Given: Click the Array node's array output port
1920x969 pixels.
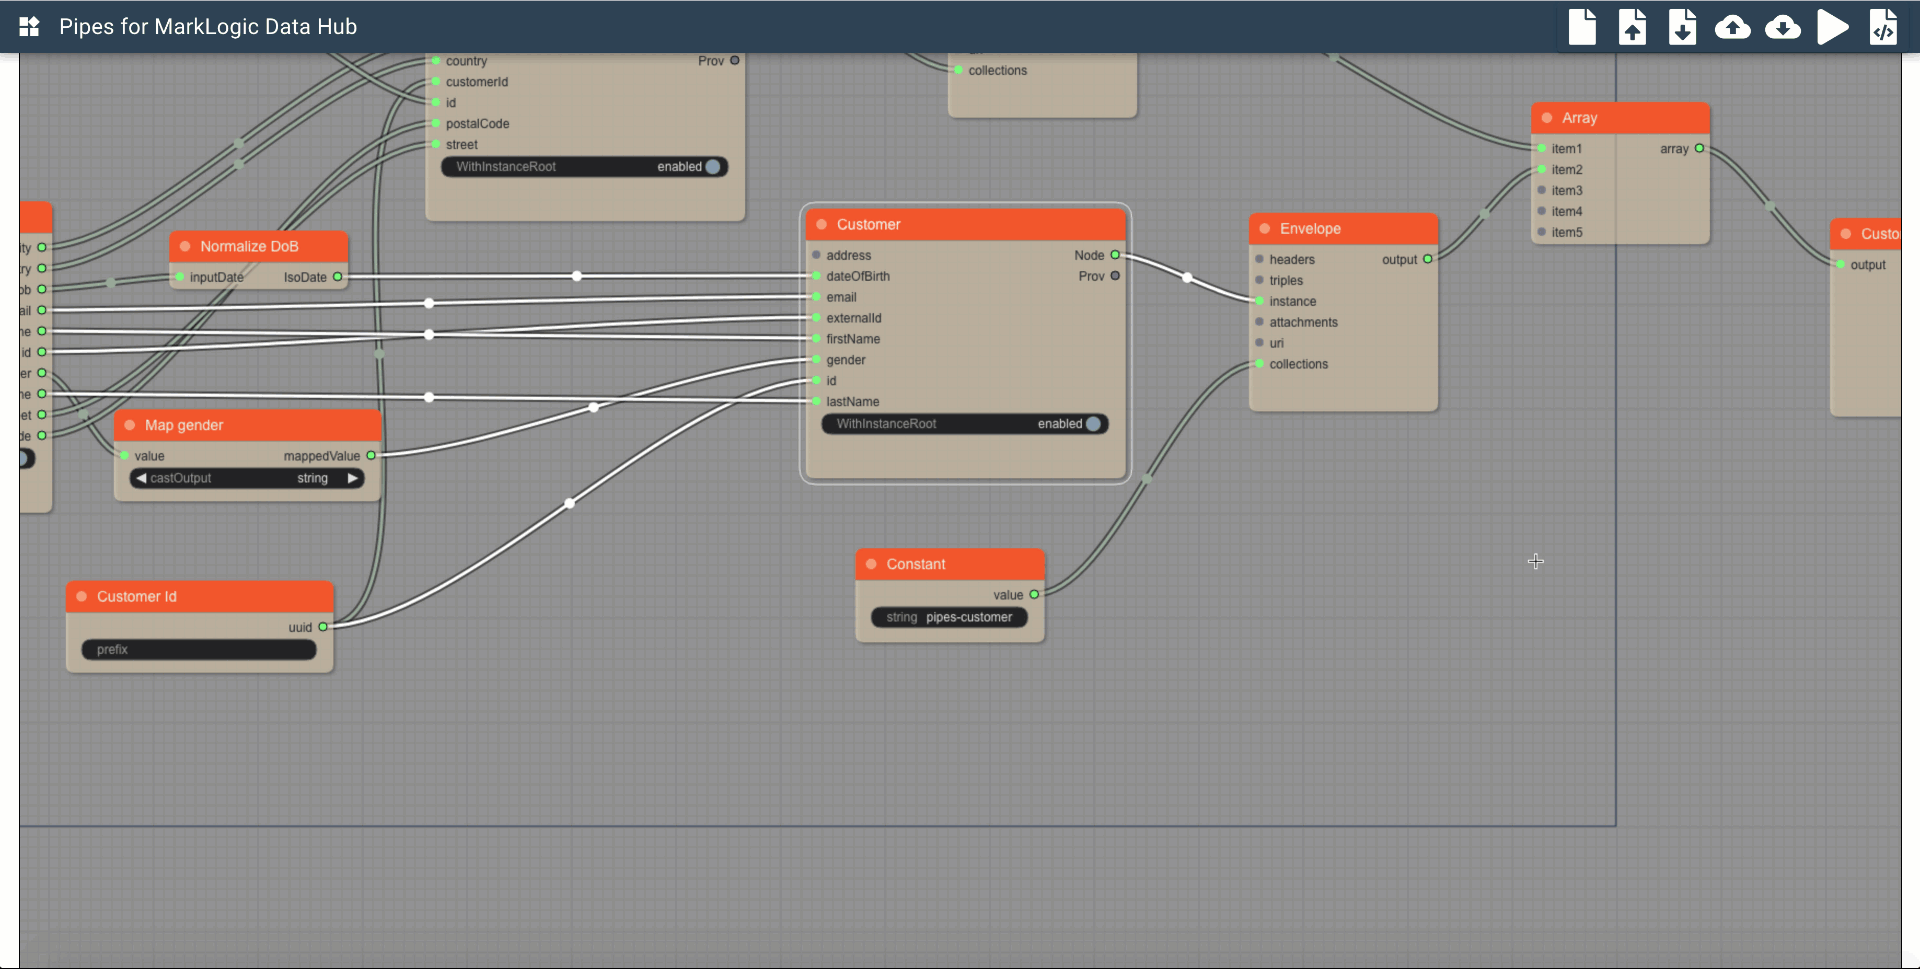Looking at the screenshot, I should click(1699, 149).
